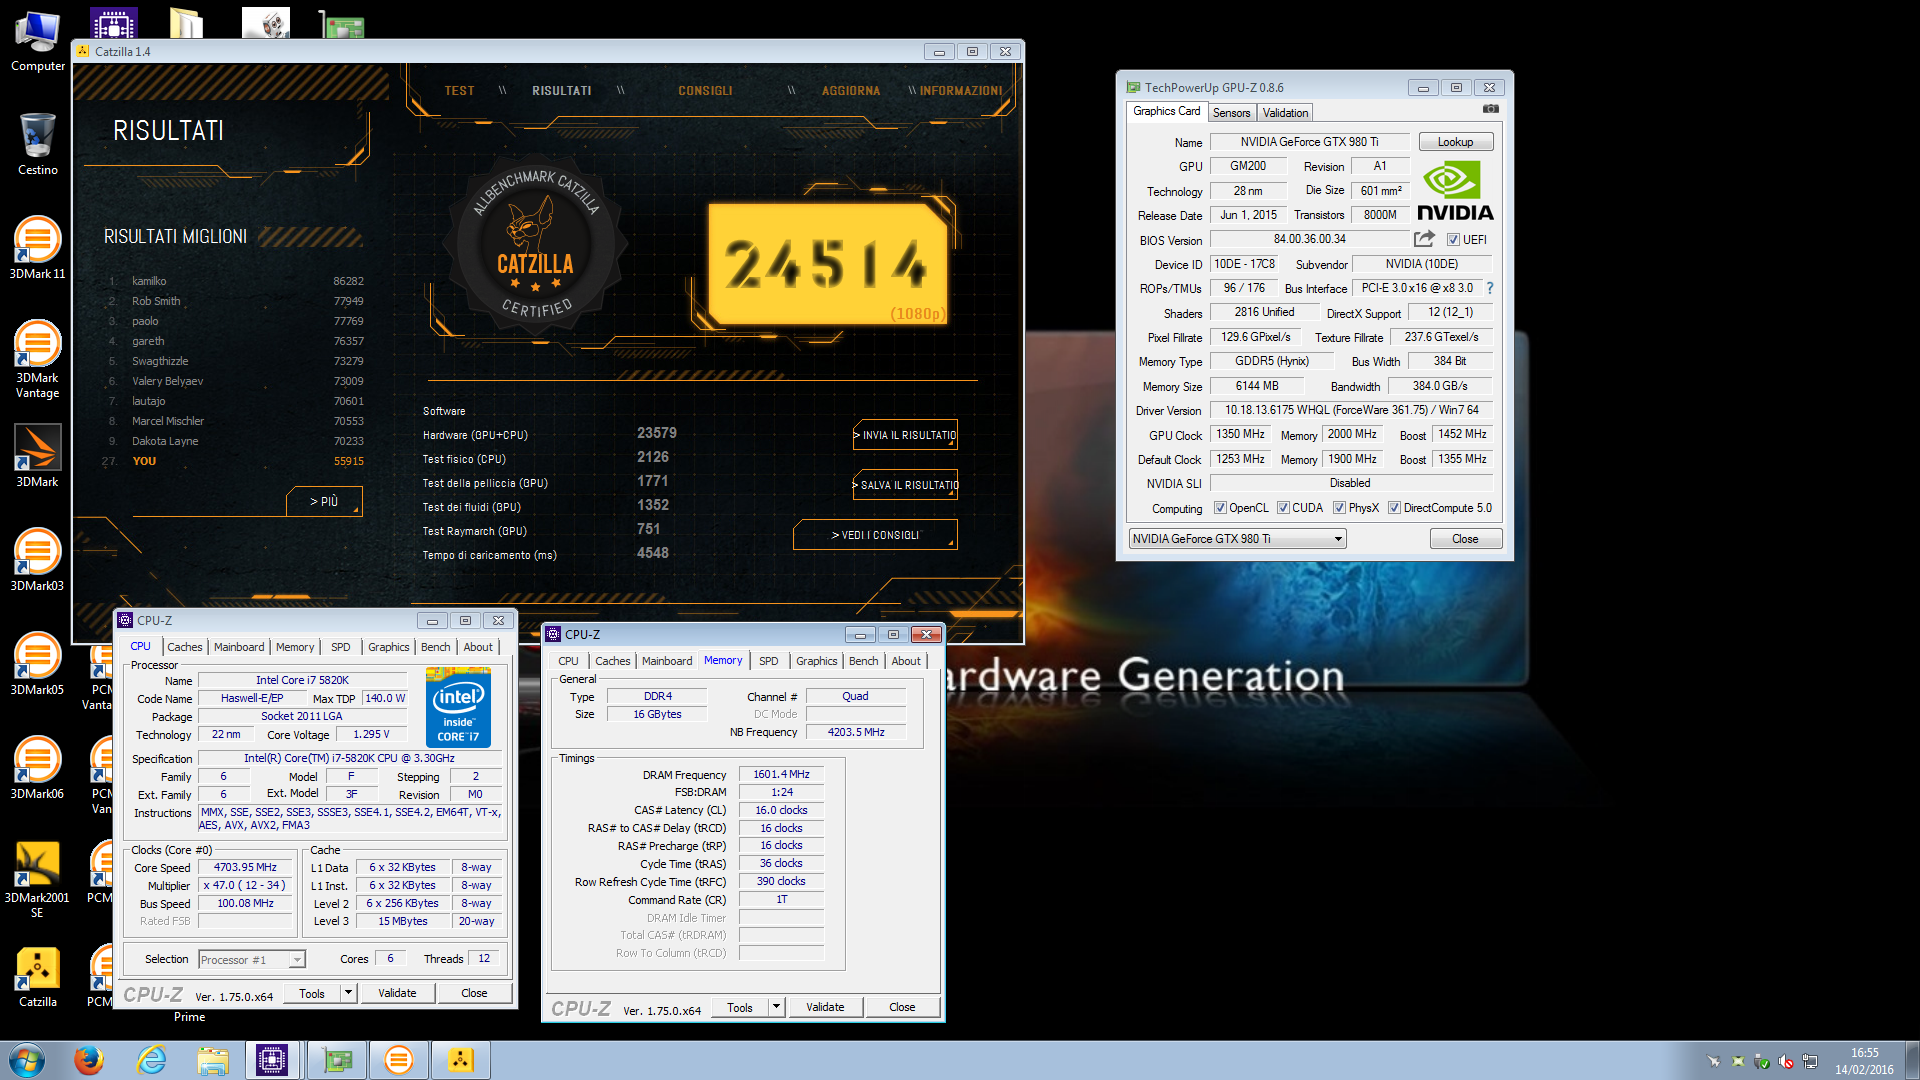Open the Processor #1 selection dropdown
Viewport: 1920px width, 1080px height.
(x=251, y=960)
